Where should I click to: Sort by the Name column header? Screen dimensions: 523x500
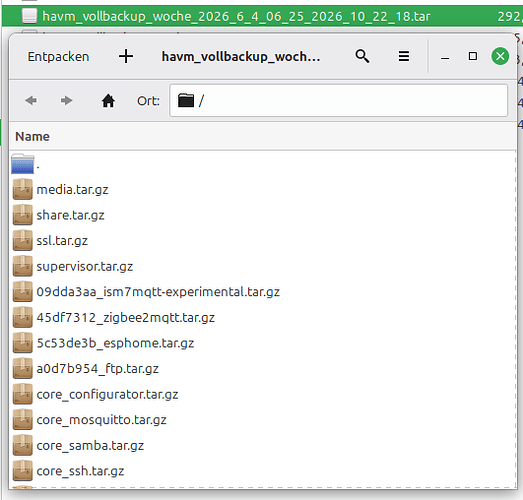32,136
